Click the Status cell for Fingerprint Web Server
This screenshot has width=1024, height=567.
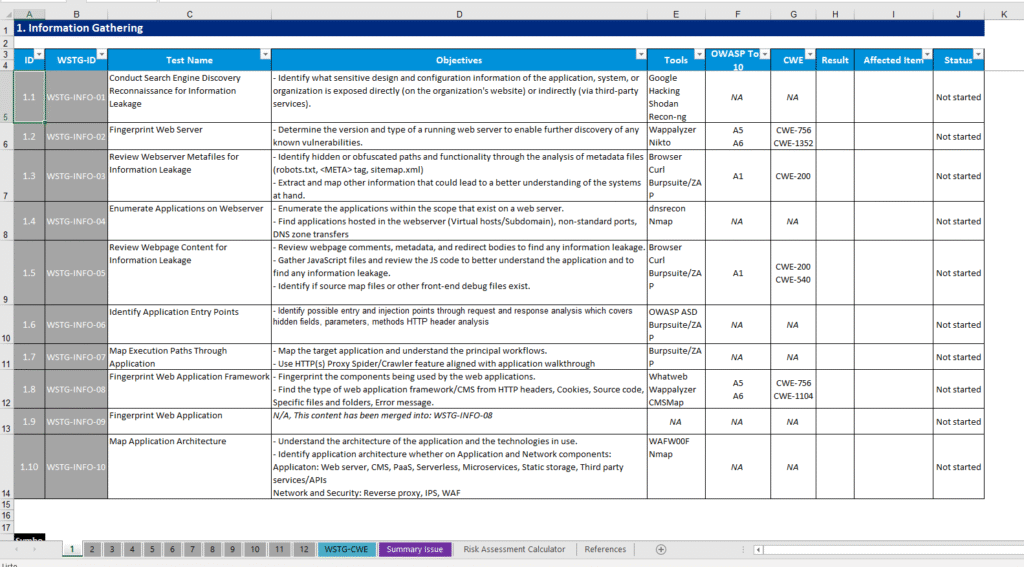[x=958, y=137]
